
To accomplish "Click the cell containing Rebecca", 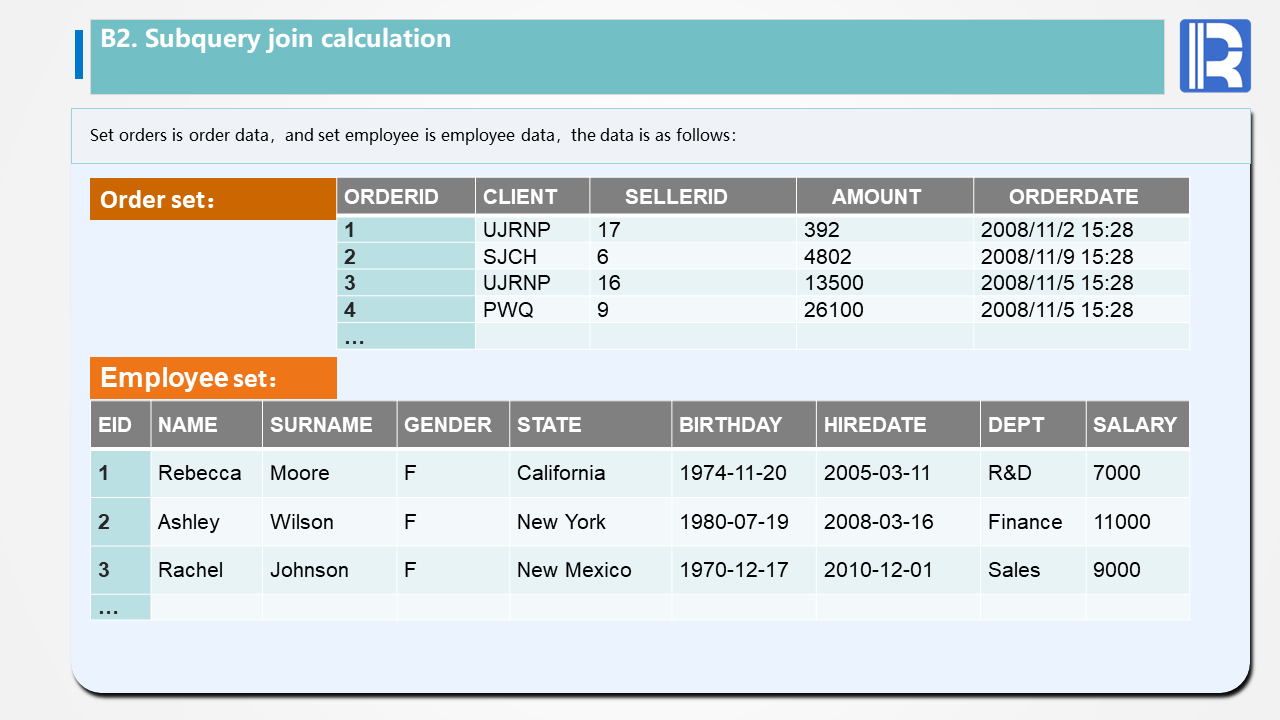I will 200,473.
